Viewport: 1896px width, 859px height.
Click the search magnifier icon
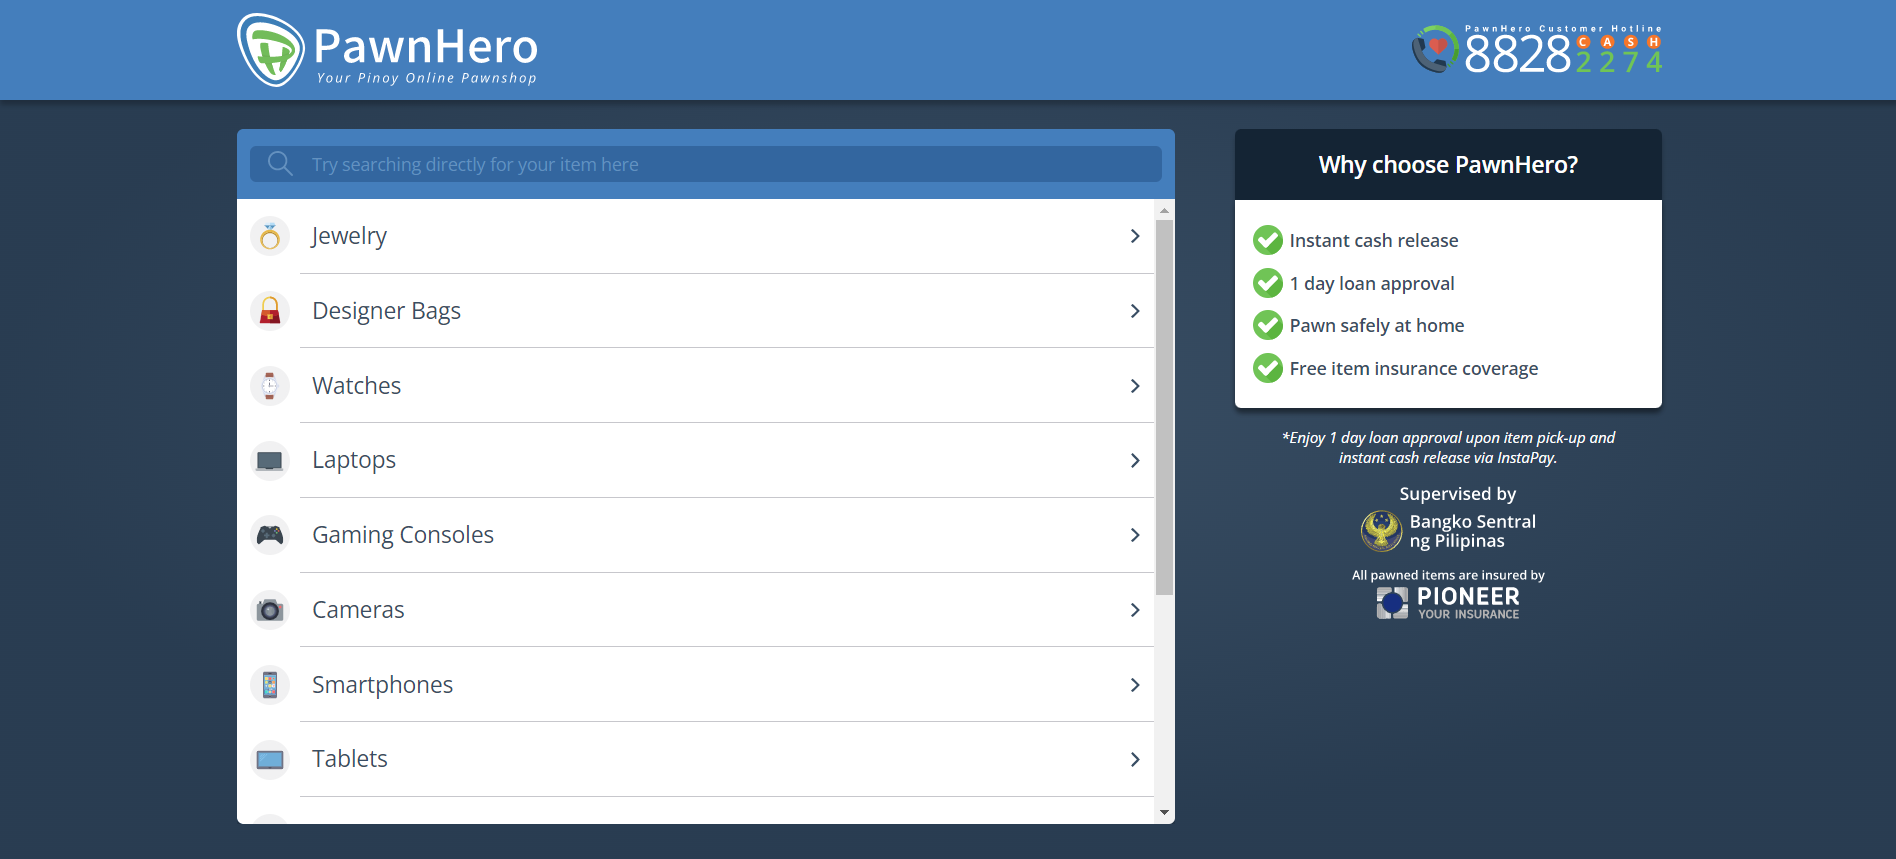(x=280, y=164)
